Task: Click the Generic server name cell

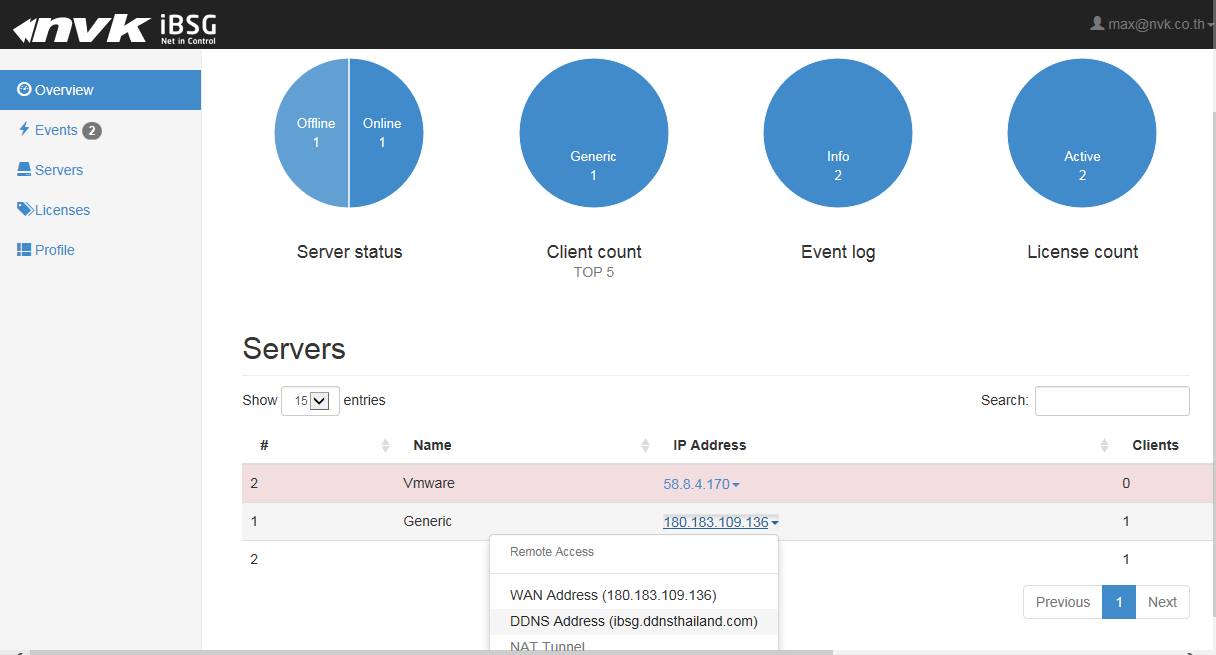Action: (x=427, y=521)
